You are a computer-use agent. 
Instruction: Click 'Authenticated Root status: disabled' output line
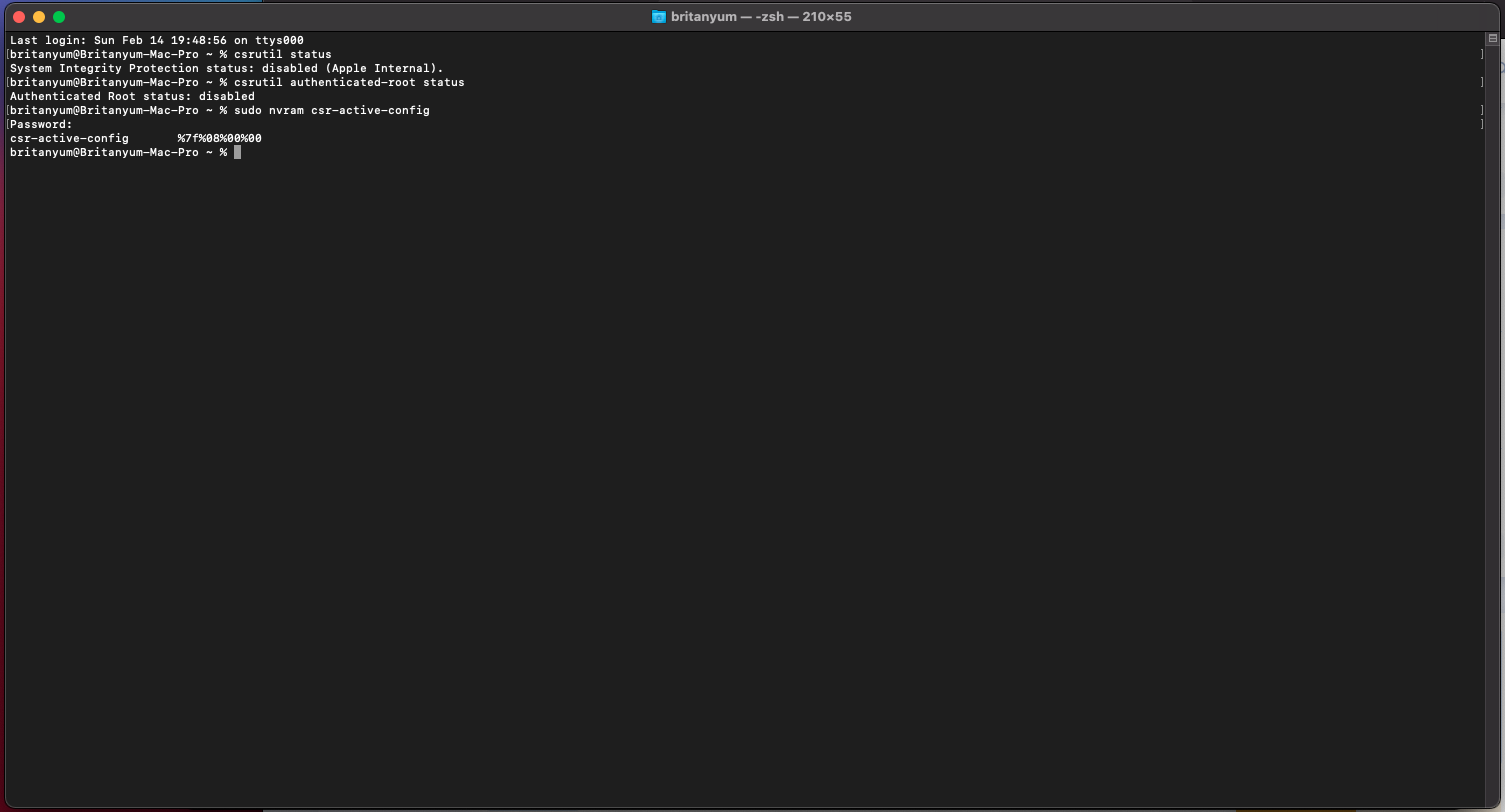[132, 96]
